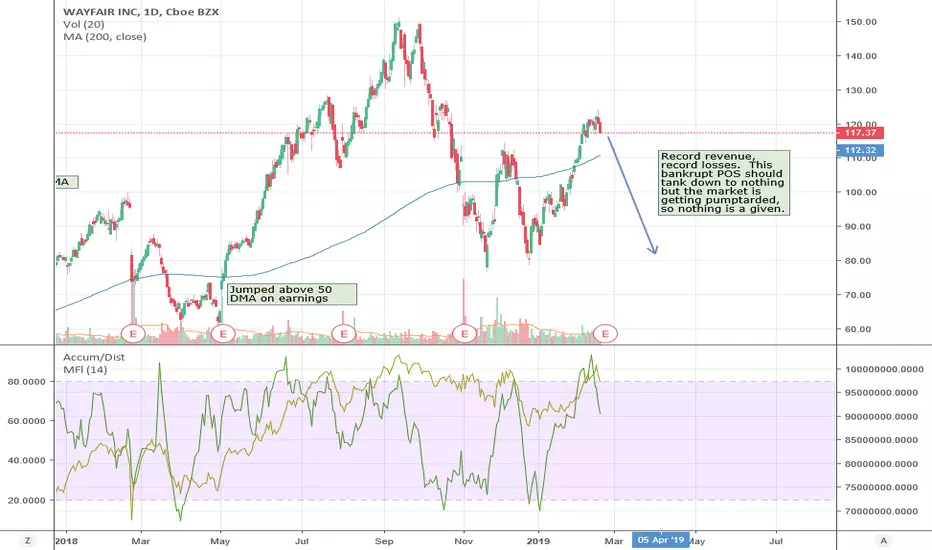Click the latest earnings E marker in Feb 2019

(x=605, y=334)
